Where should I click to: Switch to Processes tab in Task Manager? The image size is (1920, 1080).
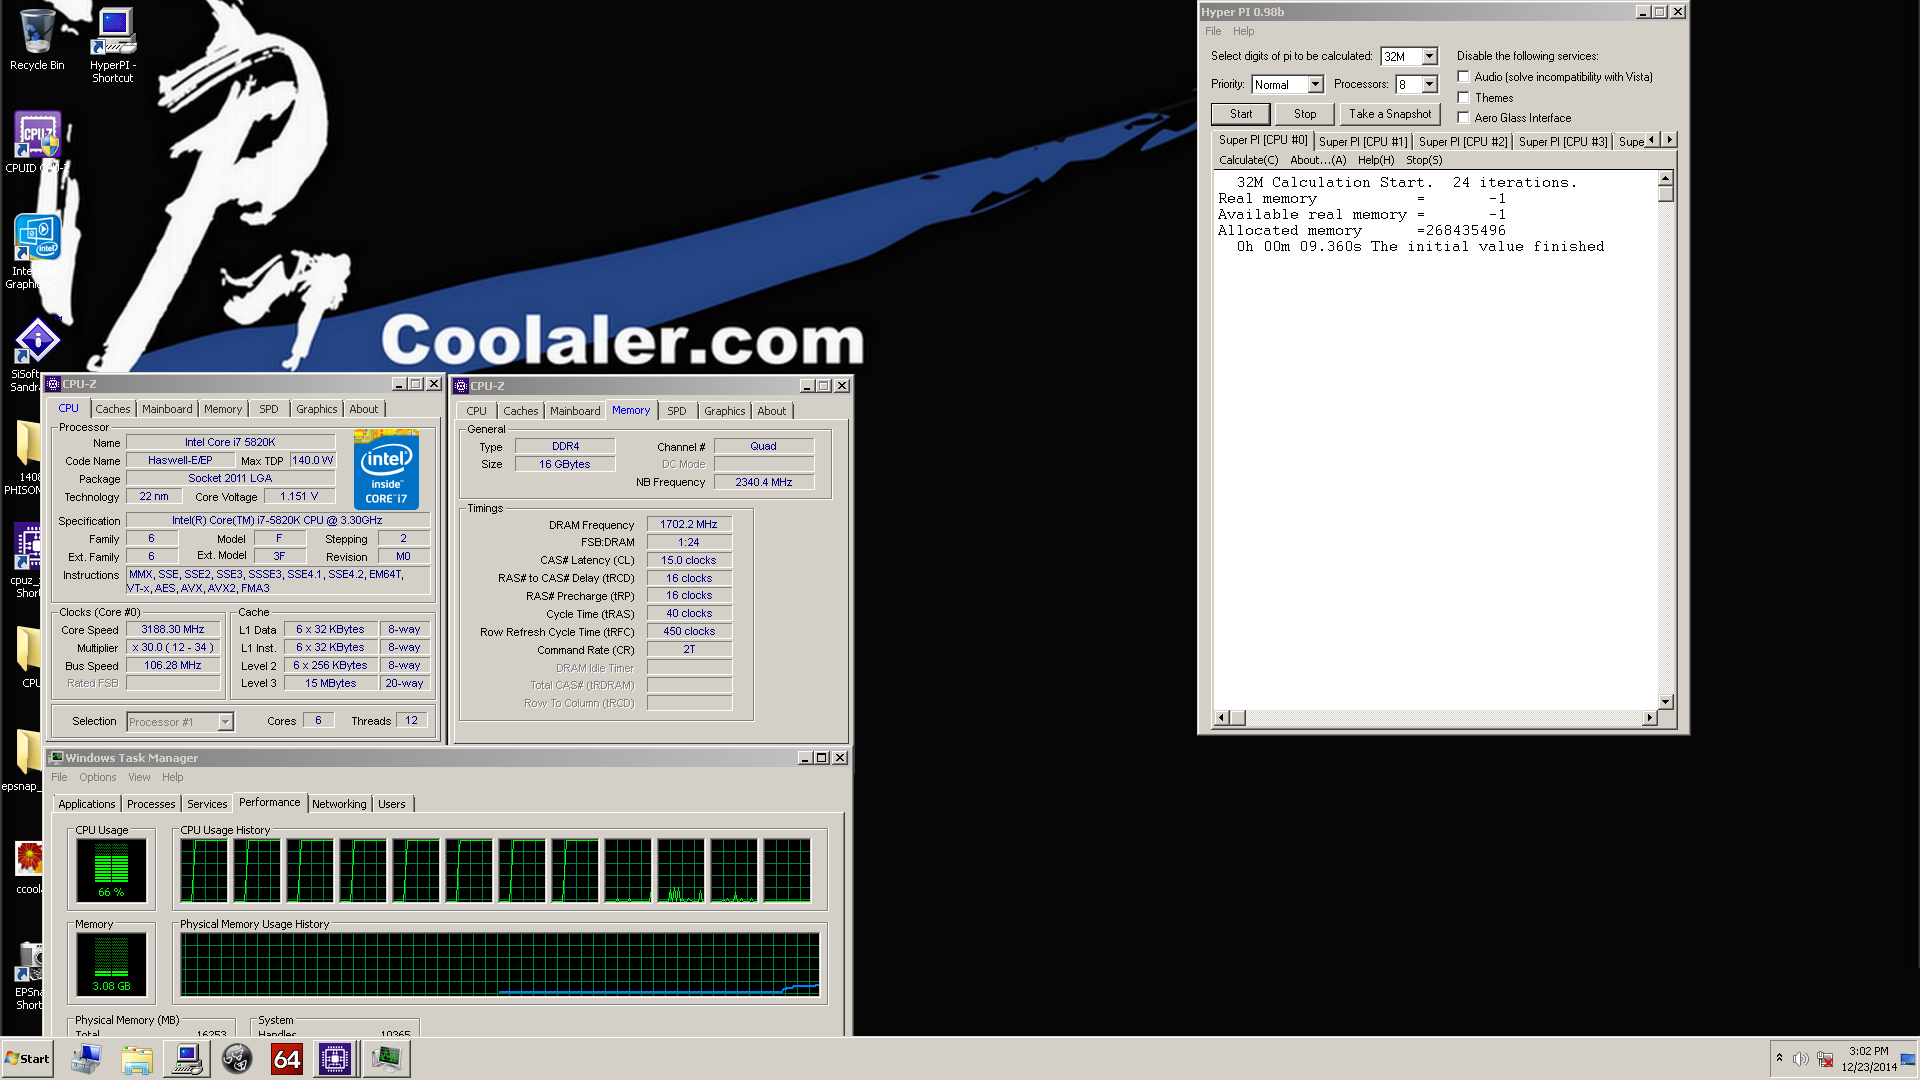coord(151,804)
